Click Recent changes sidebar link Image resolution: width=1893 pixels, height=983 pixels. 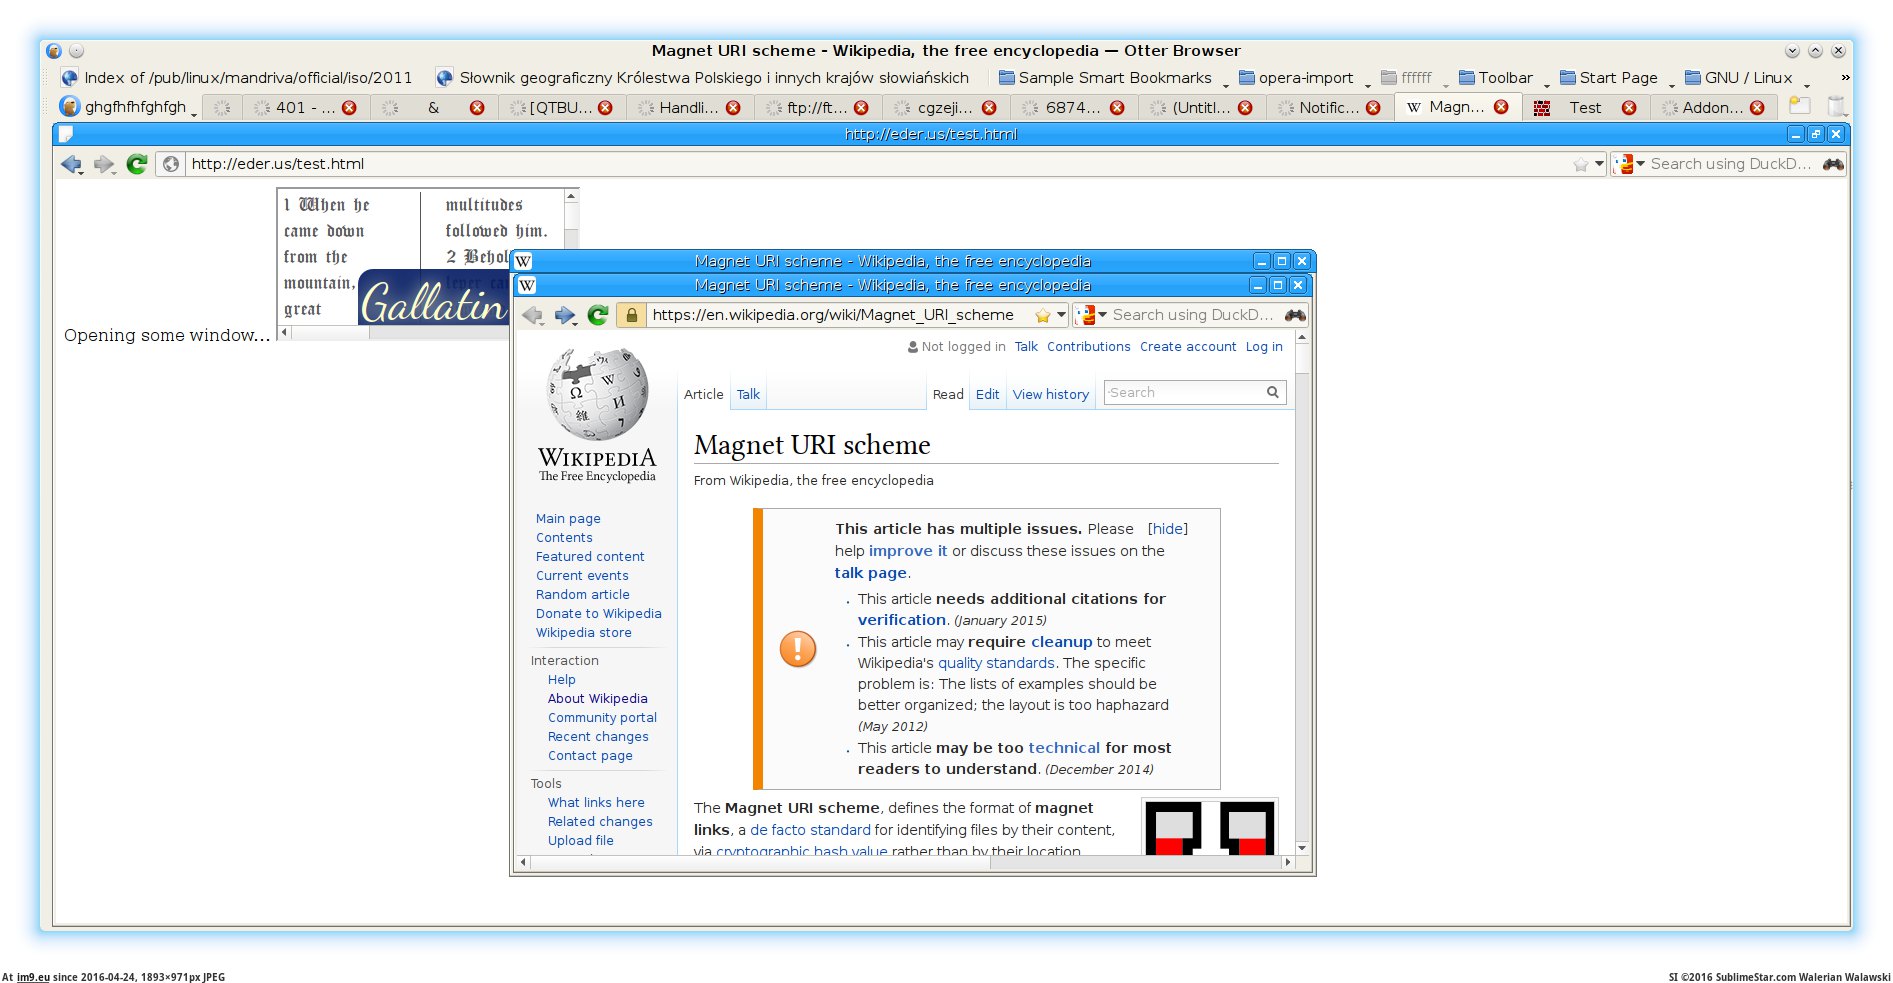click(x=598, y=737)
